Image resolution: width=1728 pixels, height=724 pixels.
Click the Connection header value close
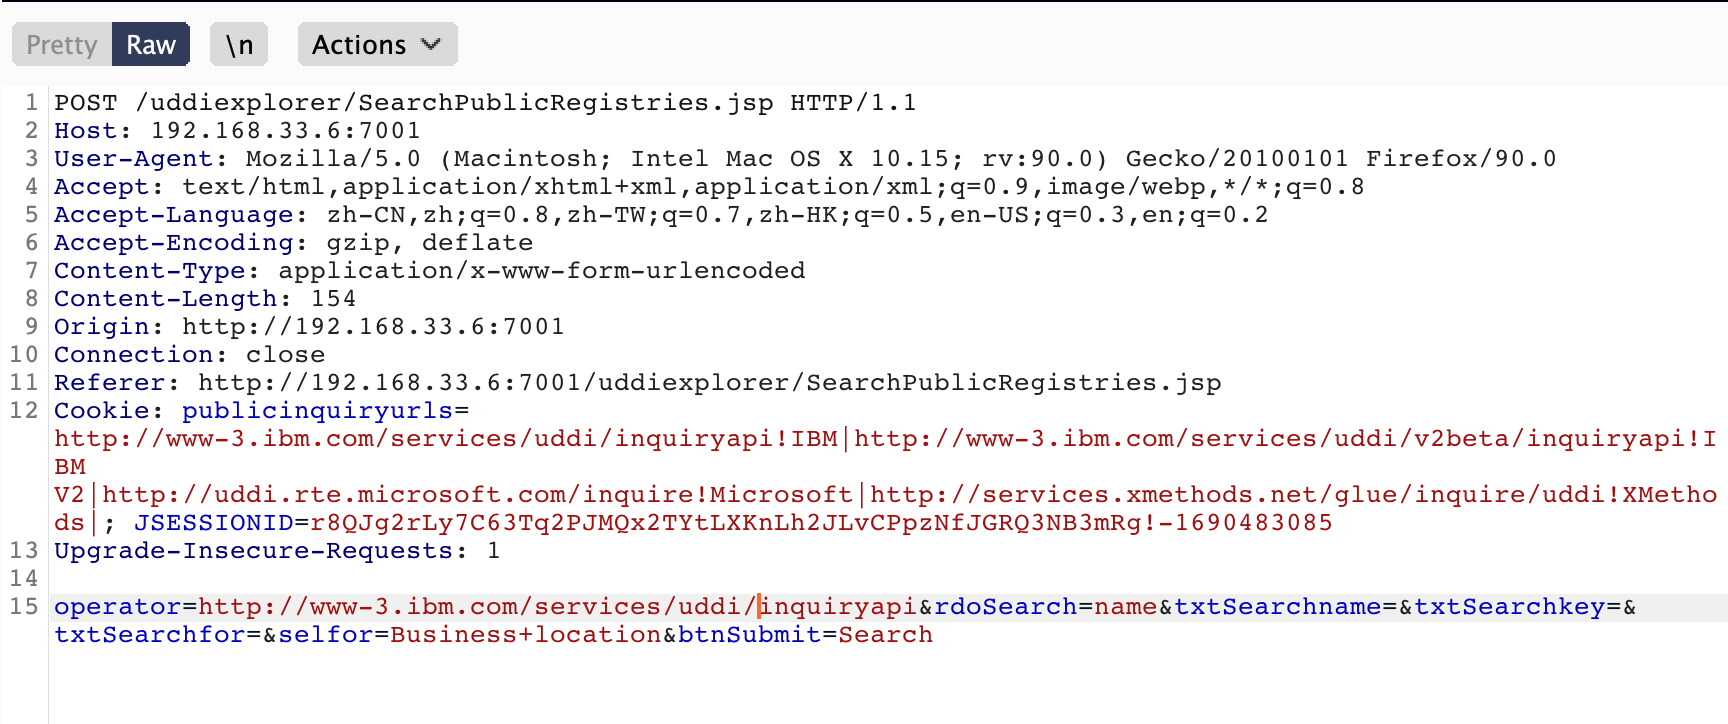(x=285, y=355)
